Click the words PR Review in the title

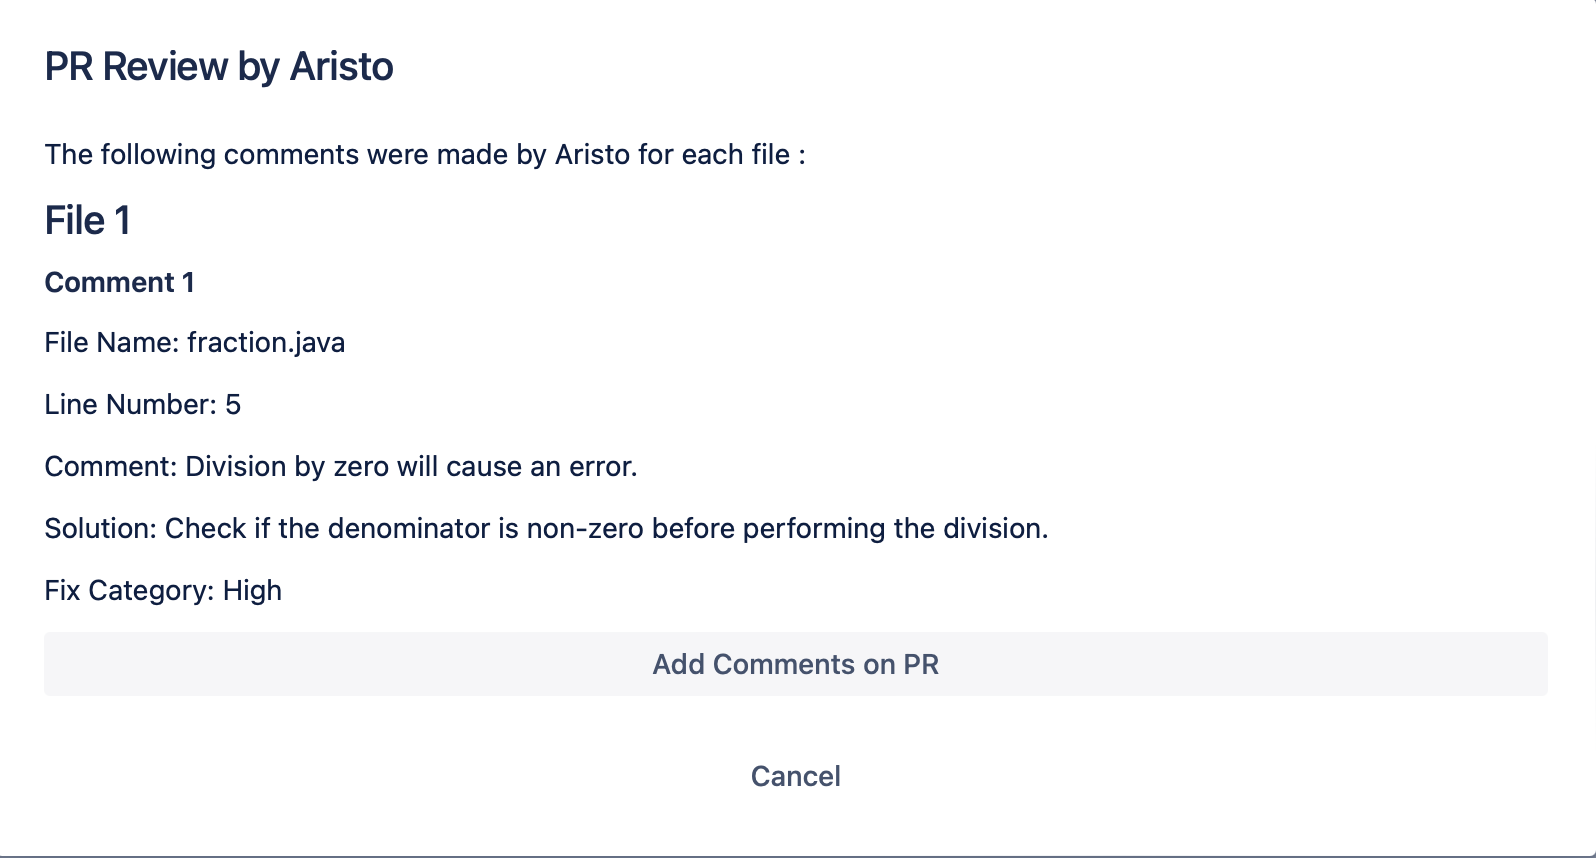(x=136, y=67)
